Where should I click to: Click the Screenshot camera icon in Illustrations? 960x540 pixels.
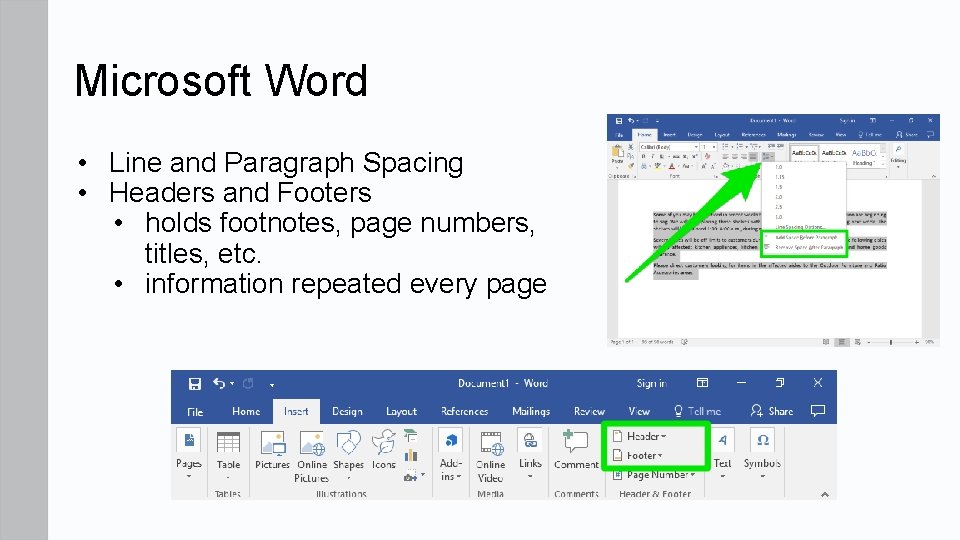[x=410, y=476]
